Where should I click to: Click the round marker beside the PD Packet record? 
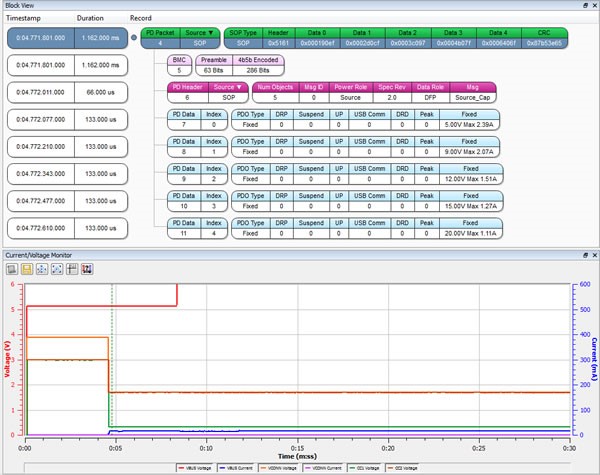[134, 38]
